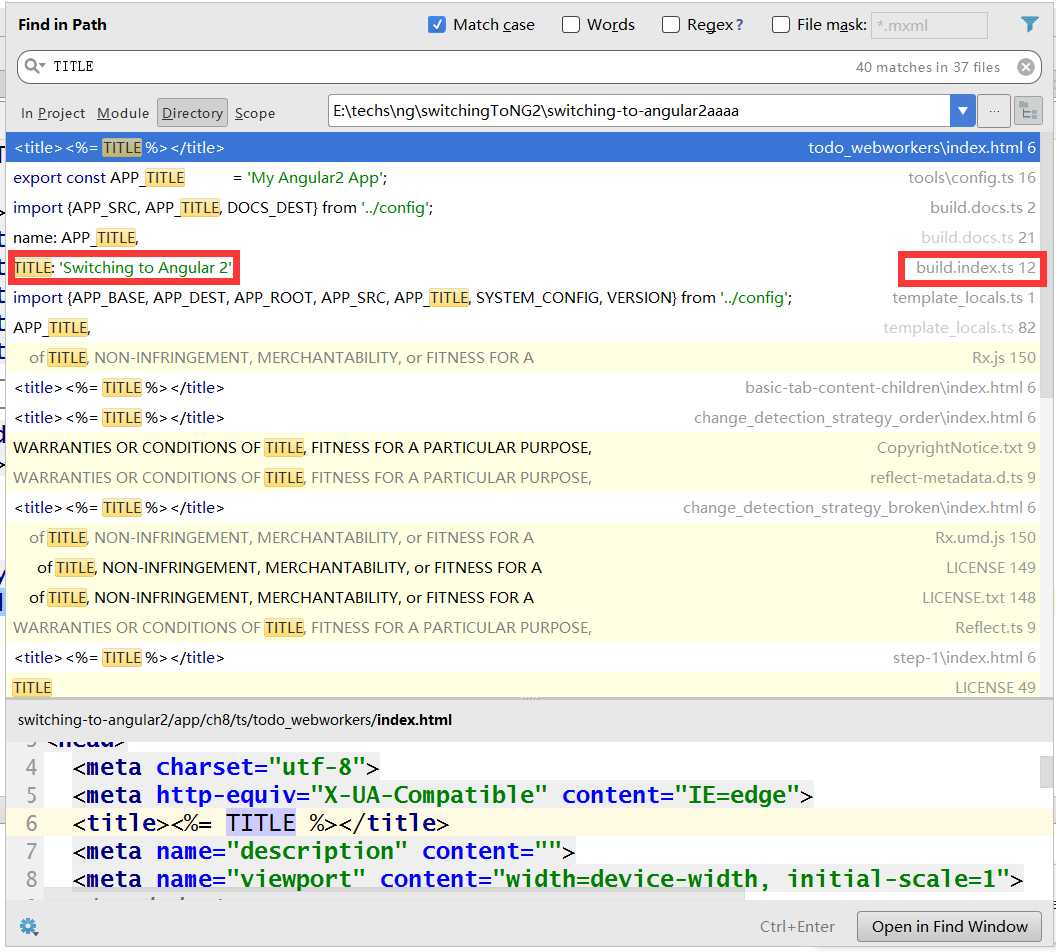The height and width of the screenshot is (952, 1056).
Task: Click preview line 6 title tag
Action: click(x=261, y=823)
